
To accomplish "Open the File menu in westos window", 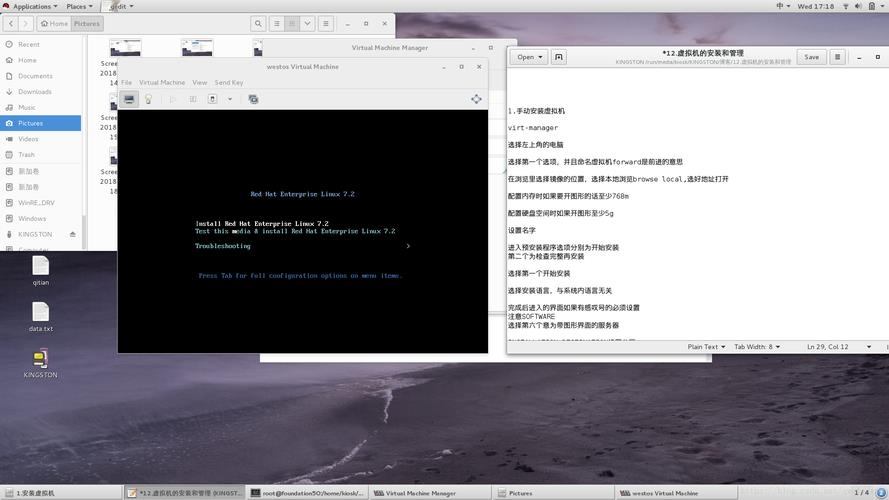I will coord(126,82).
